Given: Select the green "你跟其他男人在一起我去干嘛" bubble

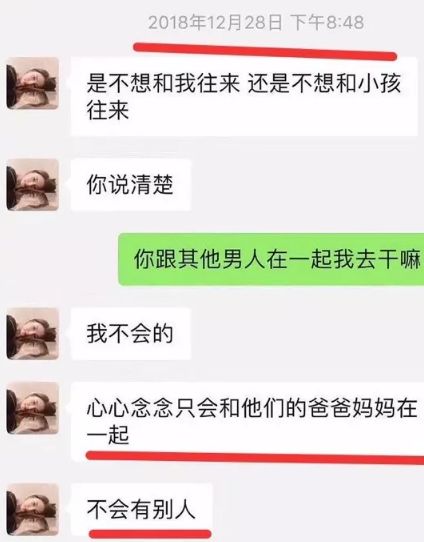Looking at the screenshot, I should point(271,259).
